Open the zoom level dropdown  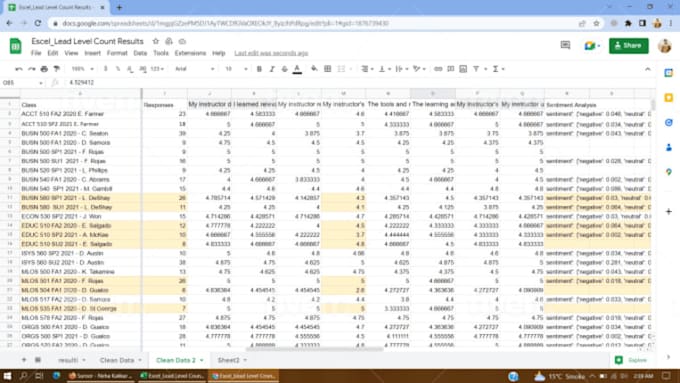click(82, 69)
